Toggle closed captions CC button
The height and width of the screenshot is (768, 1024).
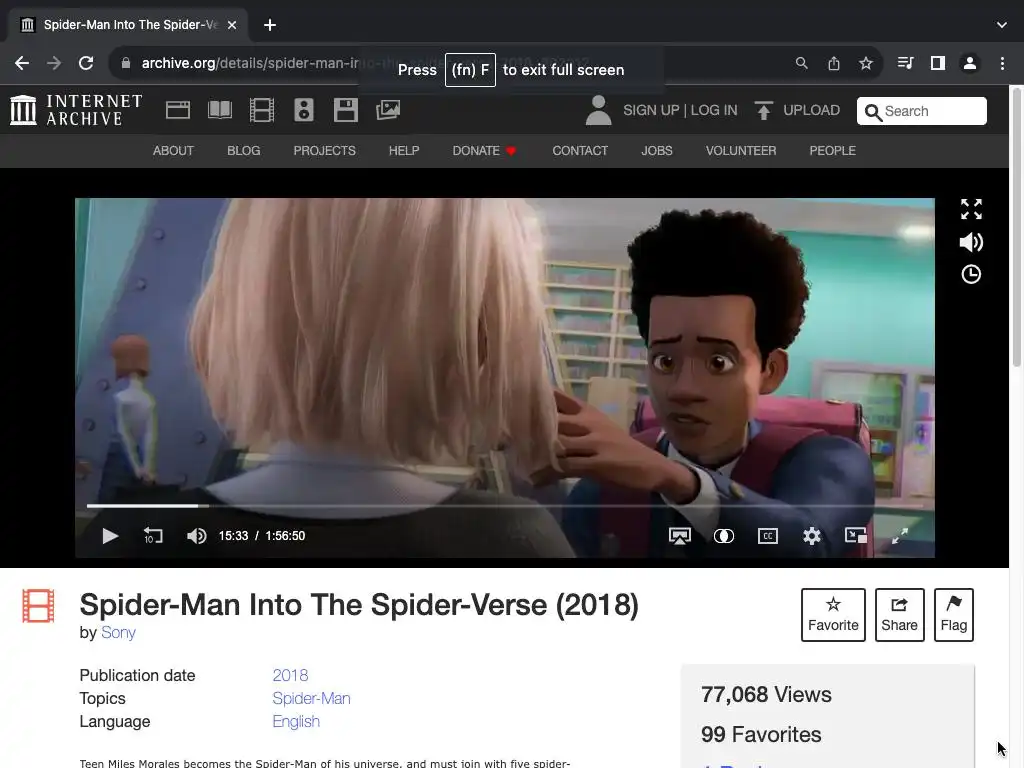point(767,536)
